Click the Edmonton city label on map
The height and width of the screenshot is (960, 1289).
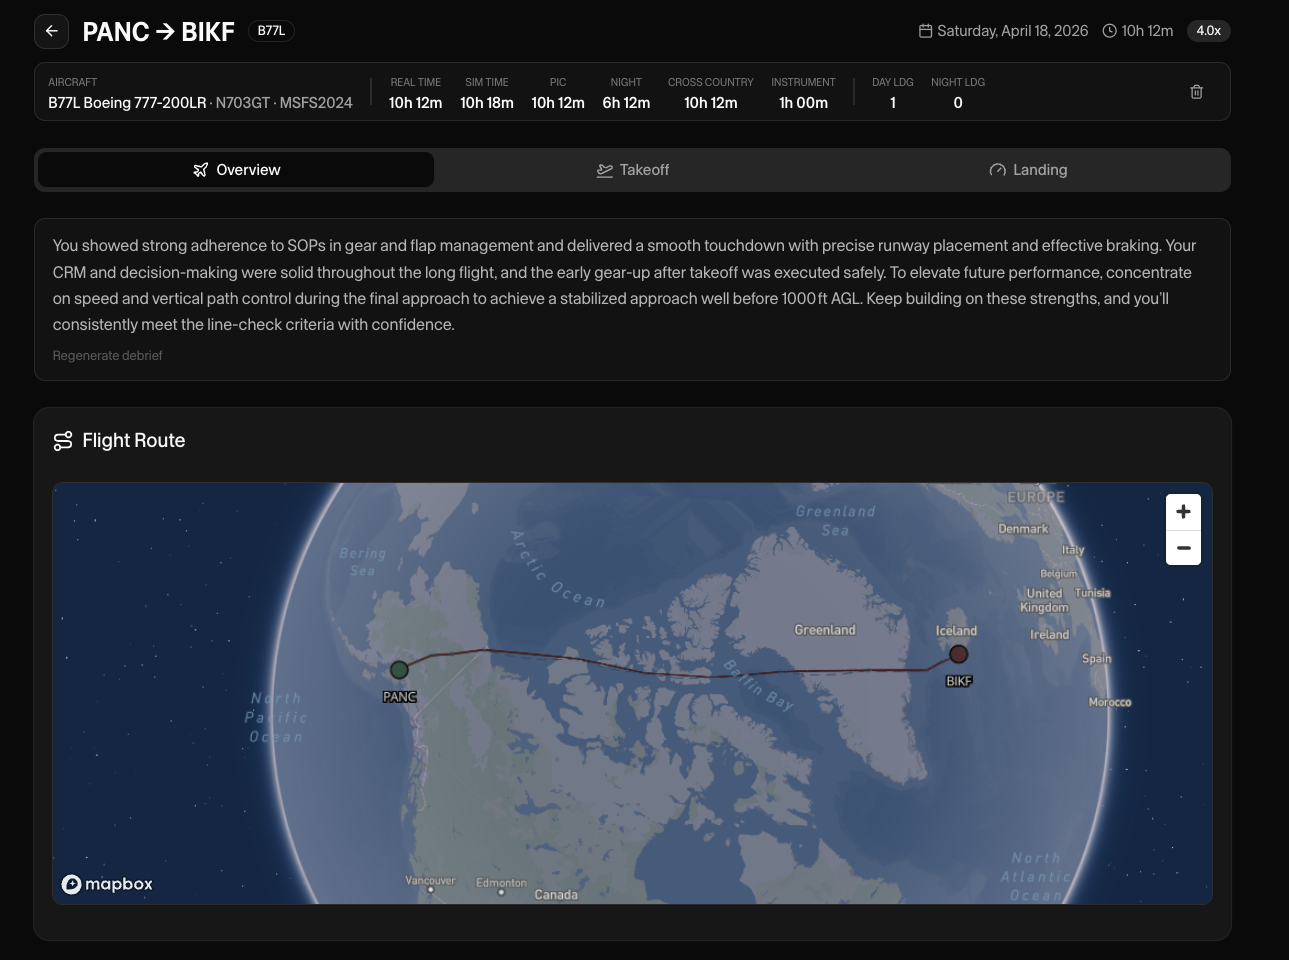pyautogui.click(x=501, y=883)
